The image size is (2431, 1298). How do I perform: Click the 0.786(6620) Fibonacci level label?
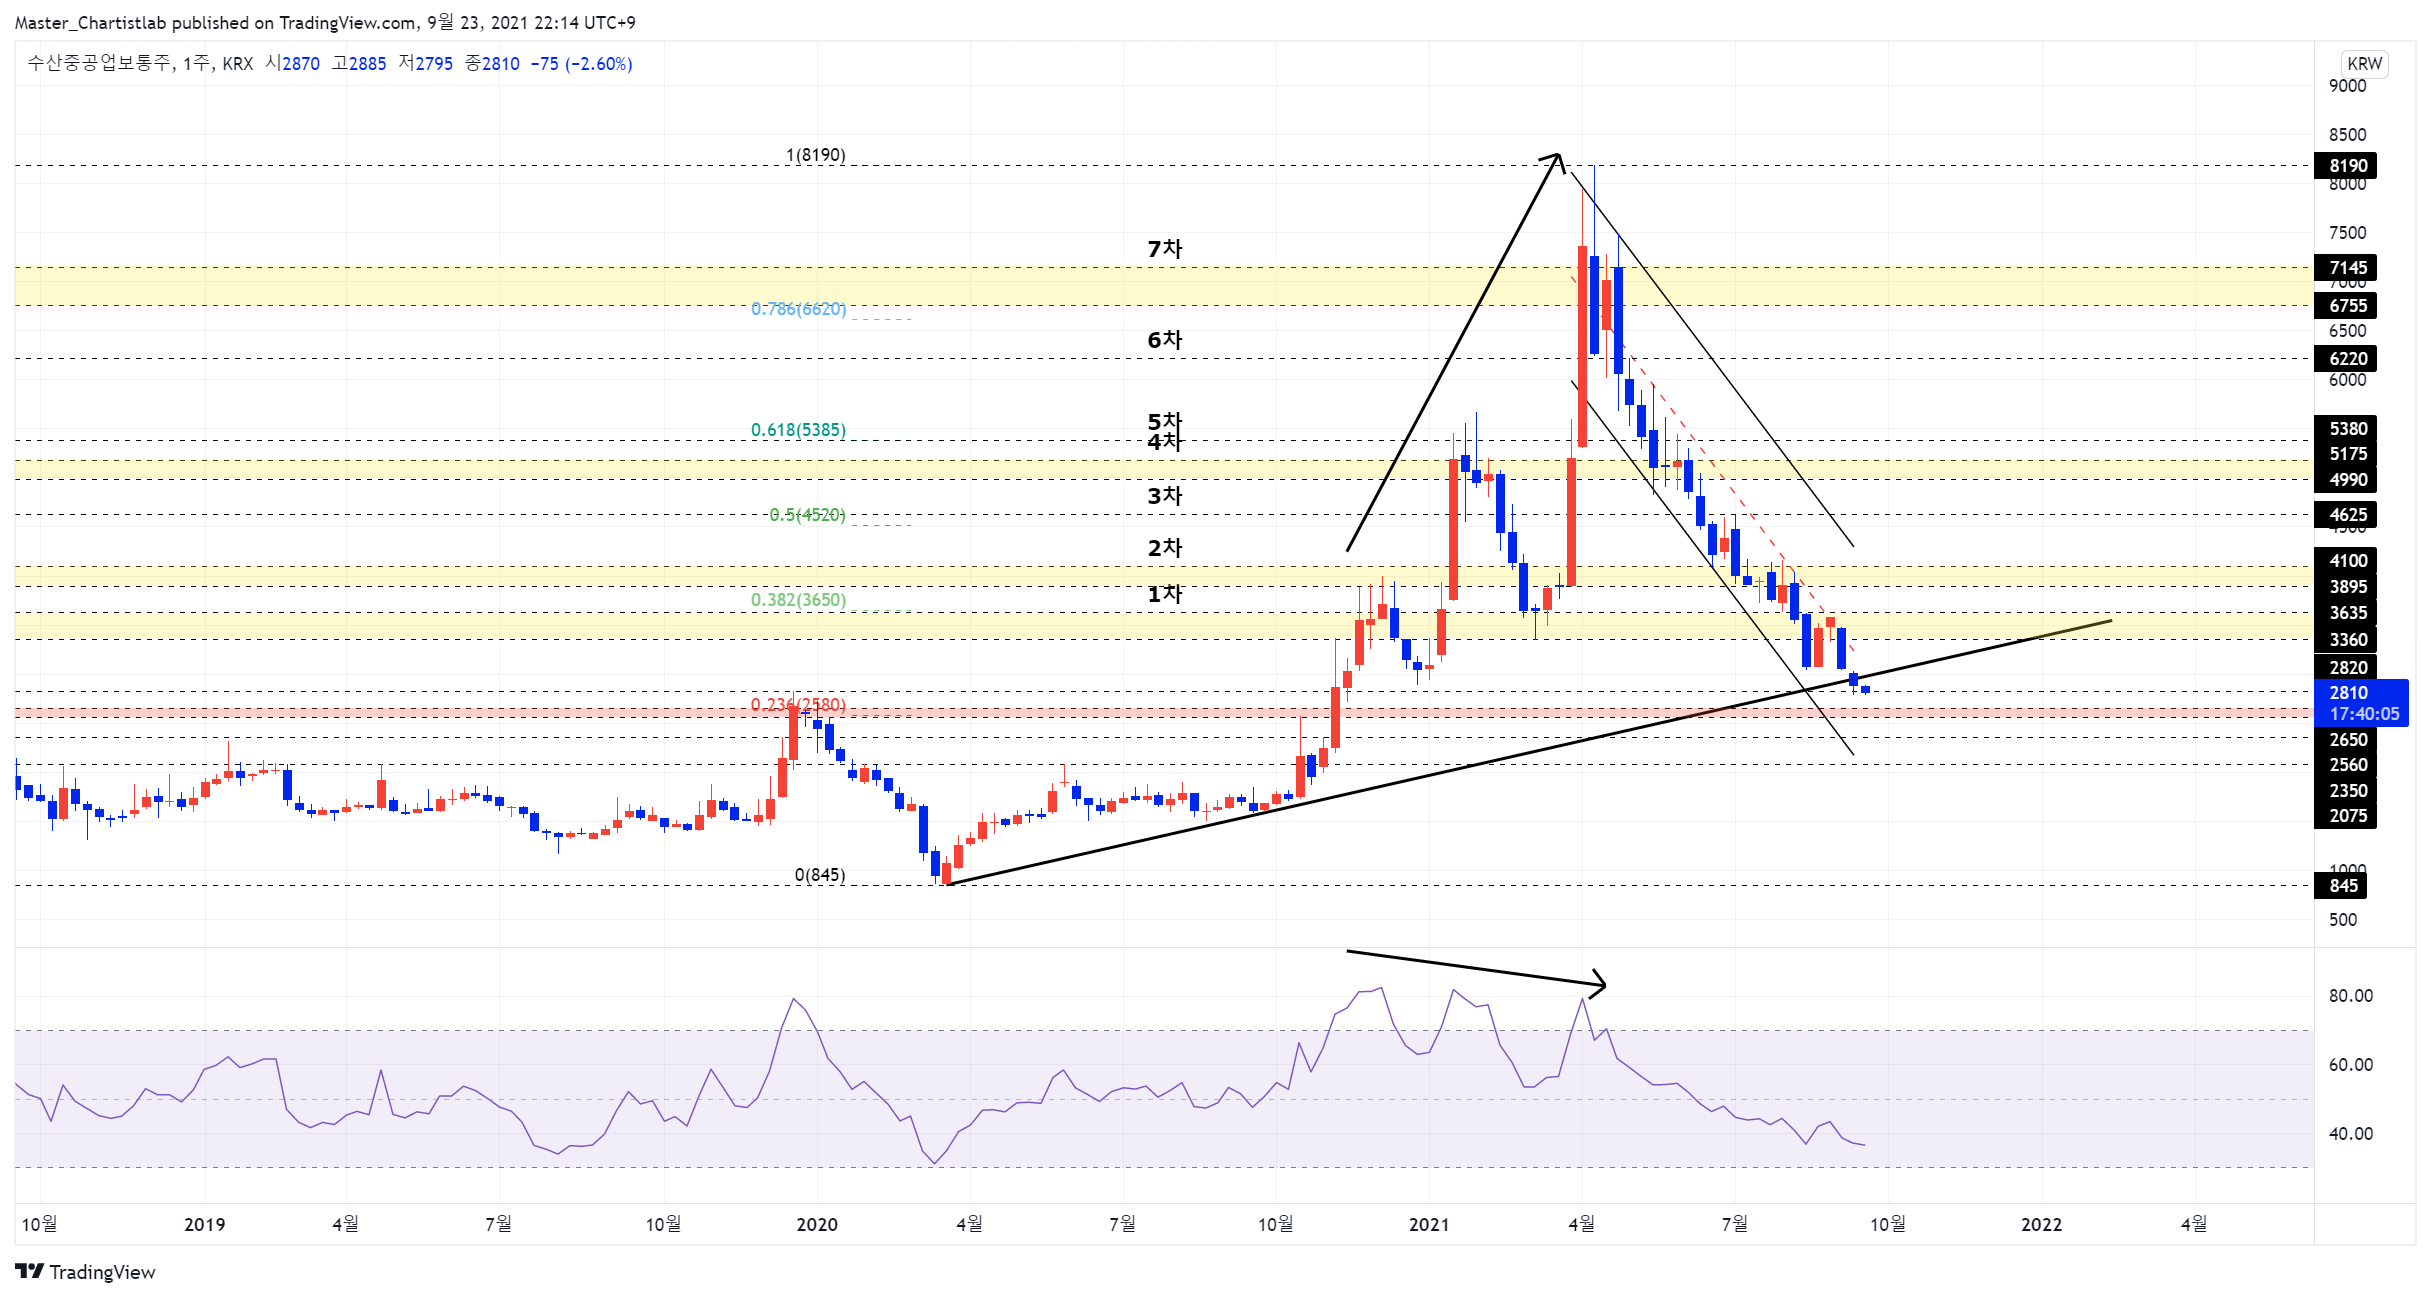(x=799, y=309)
